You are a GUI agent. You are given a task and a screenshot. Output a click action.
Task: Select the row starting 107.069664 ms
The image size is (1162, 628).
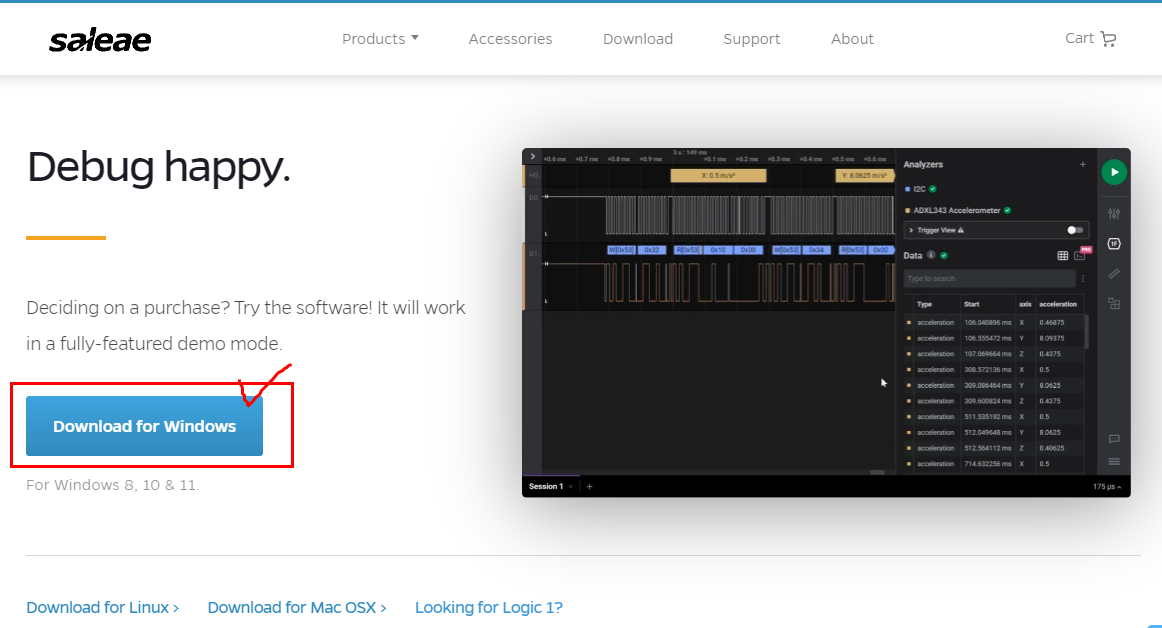point(994,354)
